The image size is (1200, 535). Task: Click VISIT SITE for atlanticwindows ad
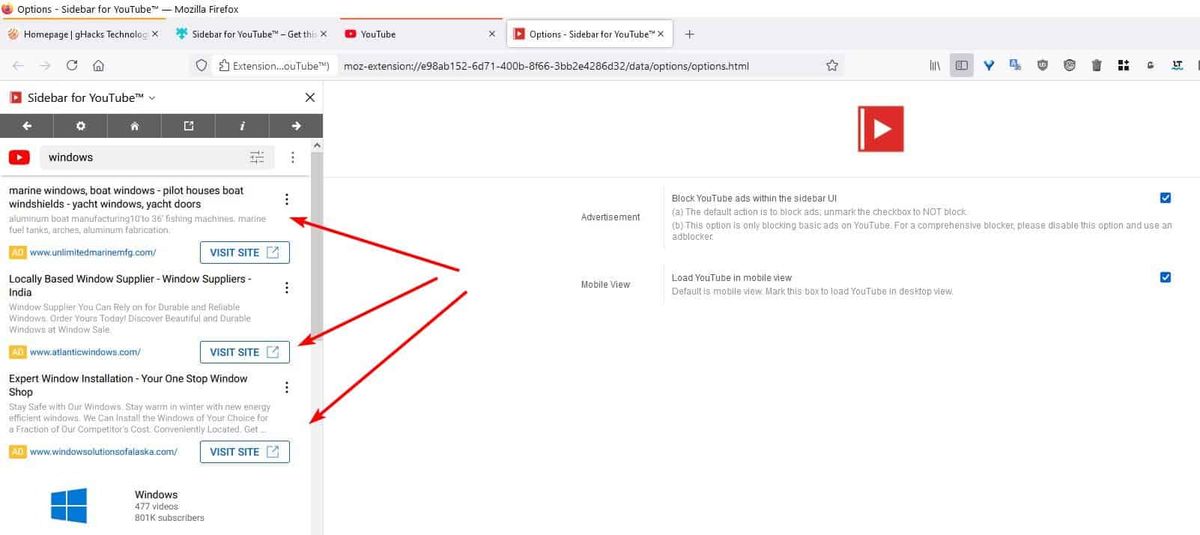tap(245, 352)
